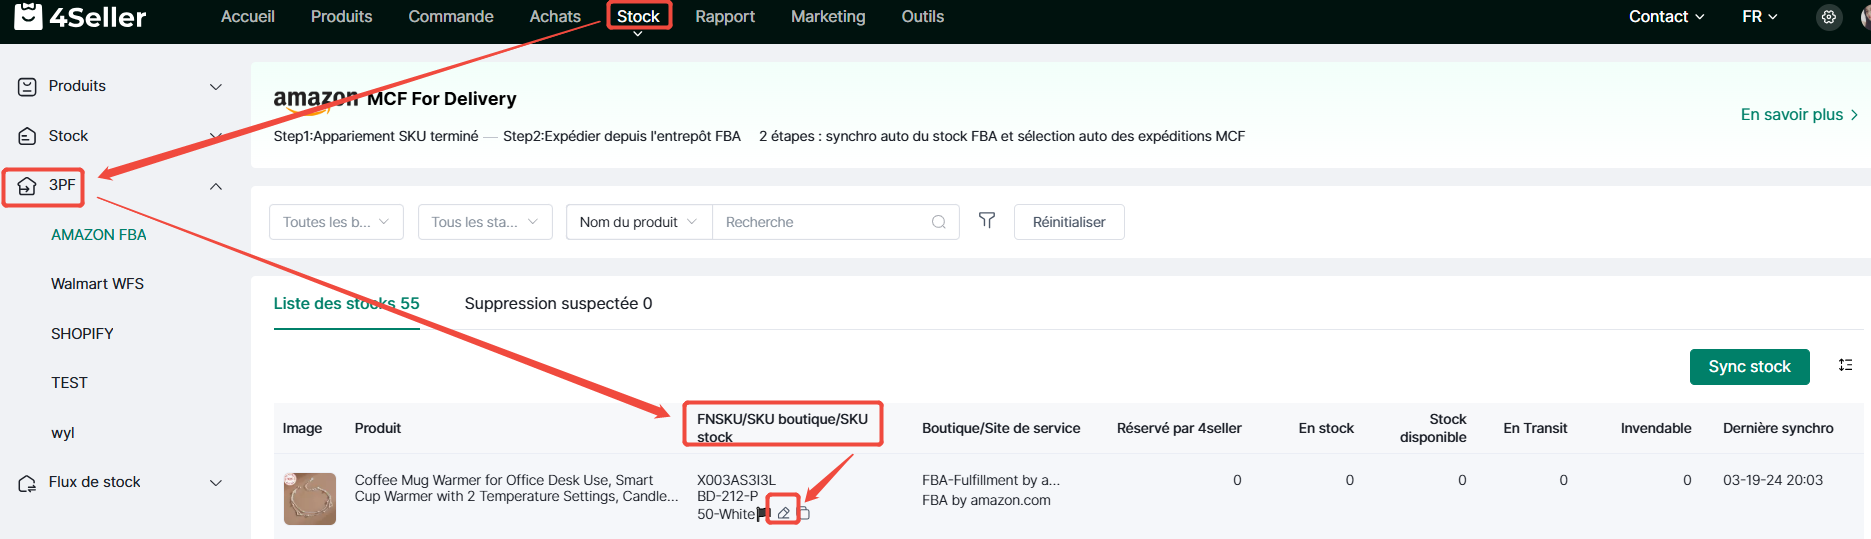
Task: Click the Réservé par 4seller column header
Action: pos(1179,429)
